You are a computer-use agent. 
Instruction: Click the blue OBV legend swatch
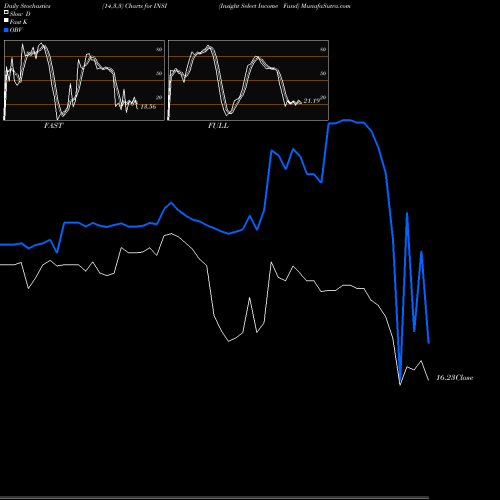(6, 30)
